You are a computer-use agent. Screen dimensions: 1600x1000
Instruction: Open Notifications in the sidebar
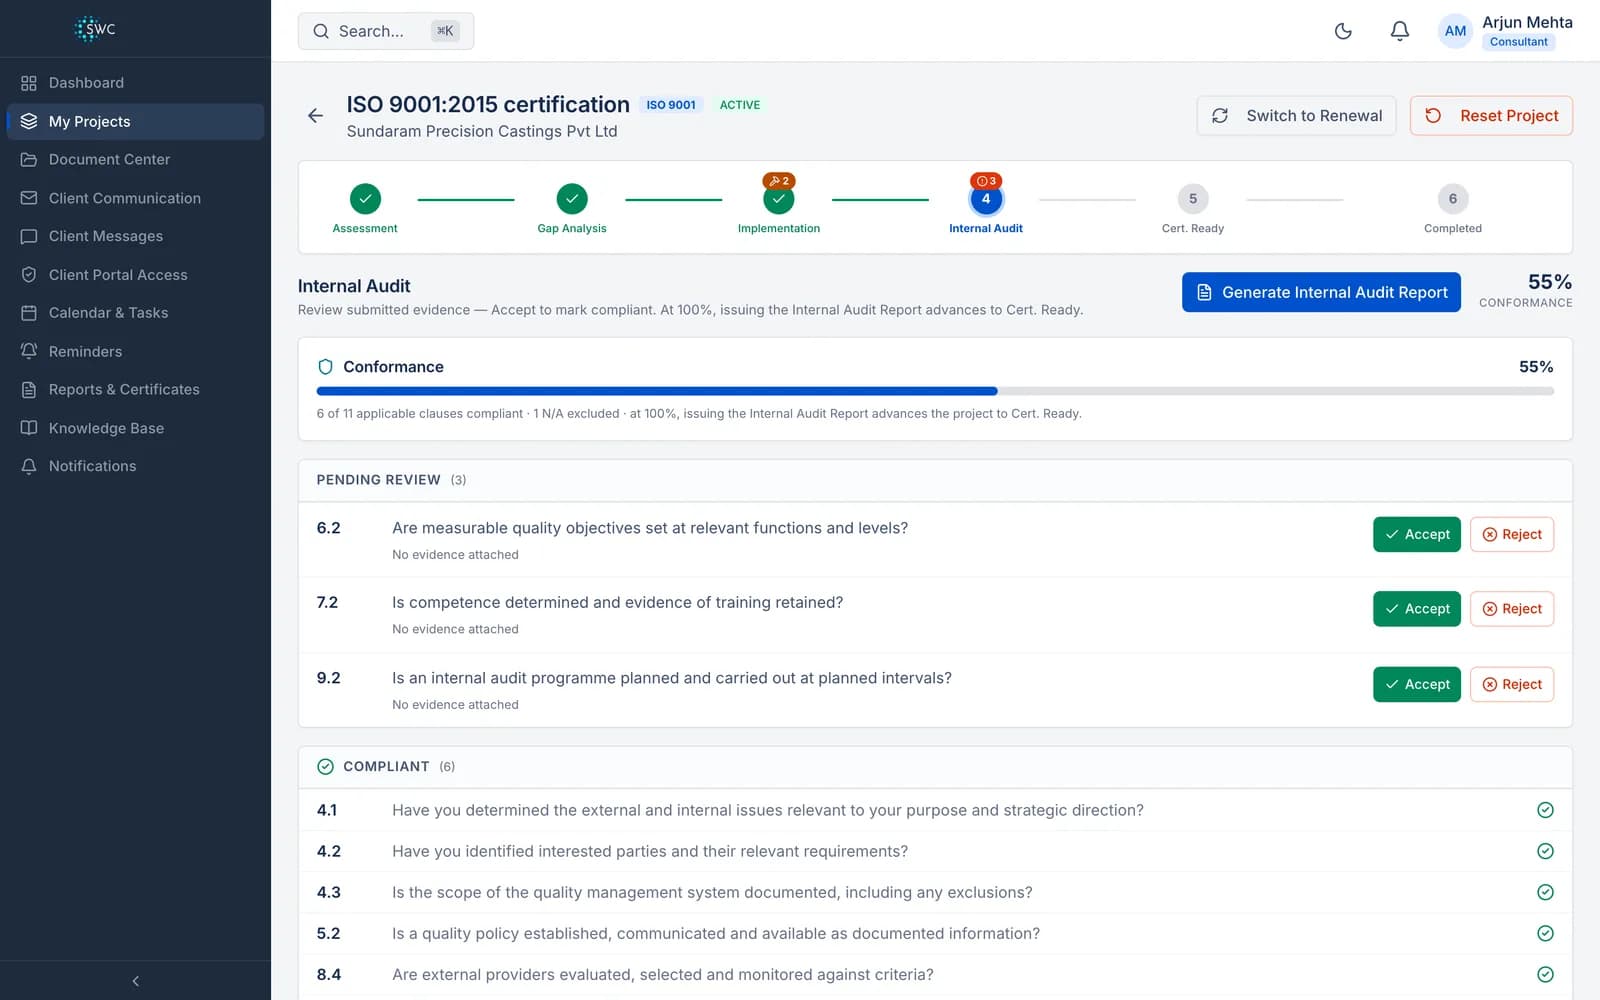[135, 466]
